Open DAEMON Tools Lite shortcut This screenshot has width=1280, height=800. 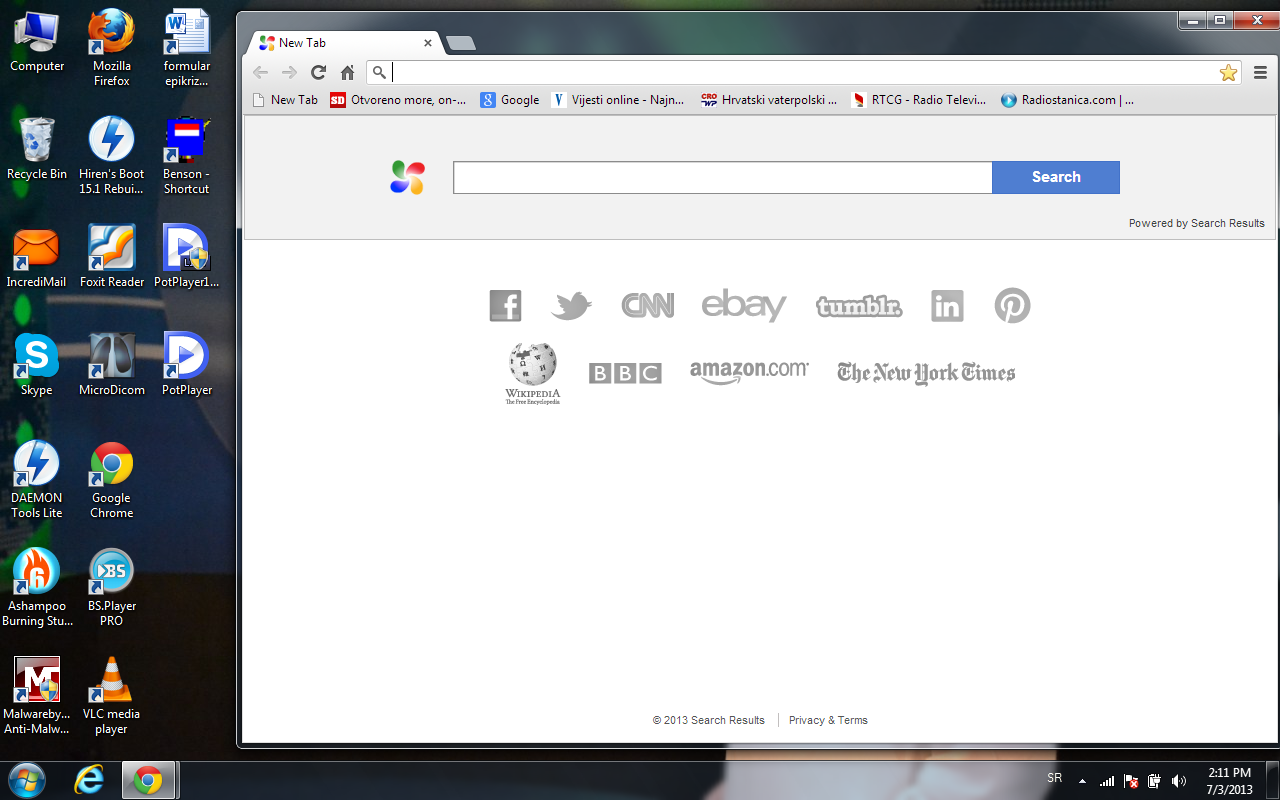click(37, 480)
